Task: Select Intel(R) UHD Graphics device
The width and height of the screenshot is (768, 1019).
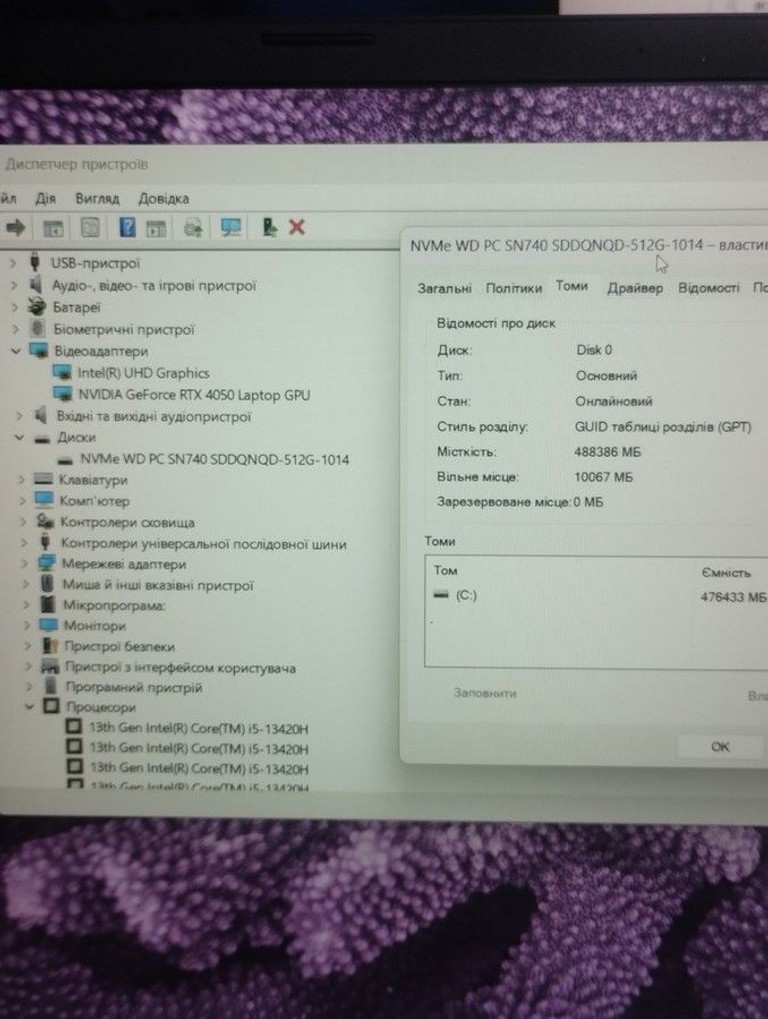Action: 143,373
